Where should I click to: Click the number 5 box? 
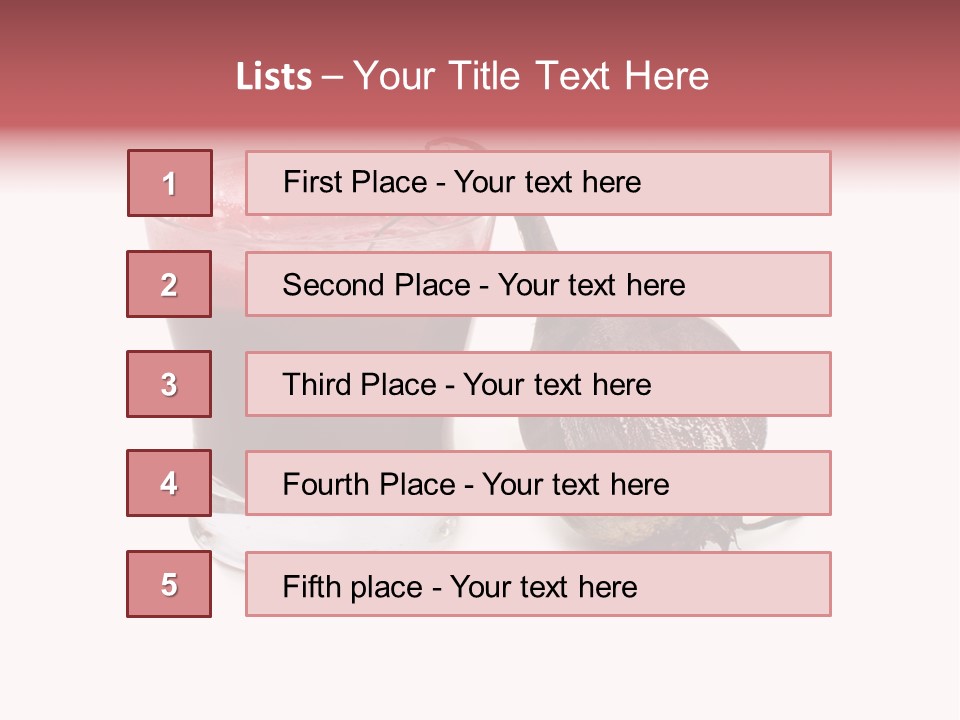coord(169,584)
